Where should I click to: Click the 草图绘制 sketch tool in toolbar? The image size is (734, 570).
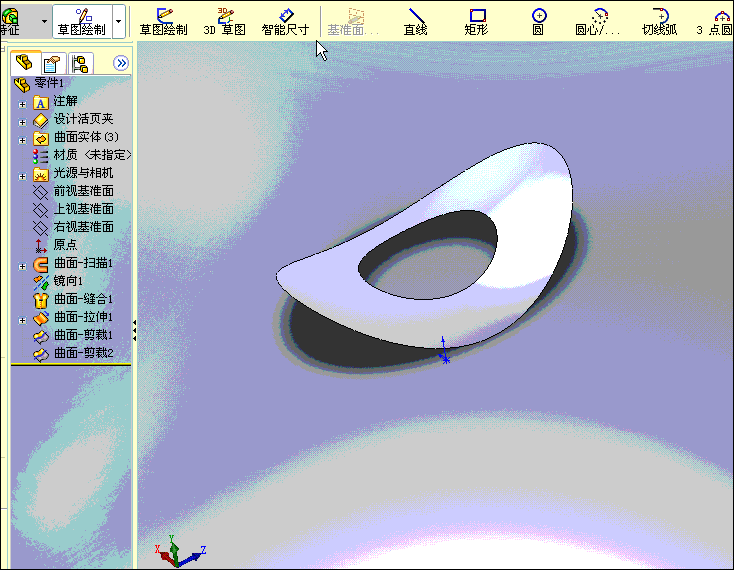pyautogui.click(x=163, y=22)
